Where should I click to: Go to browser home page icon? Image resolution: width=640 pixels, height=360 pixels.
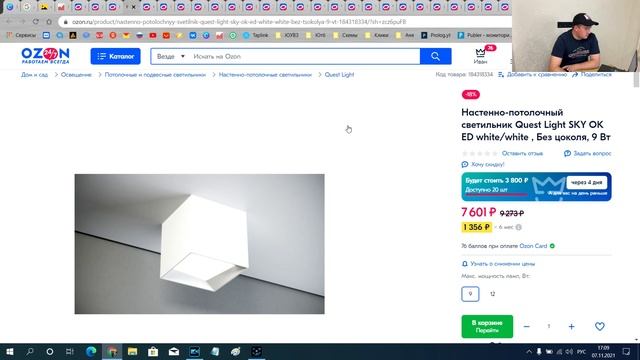[x=49, y=22]
